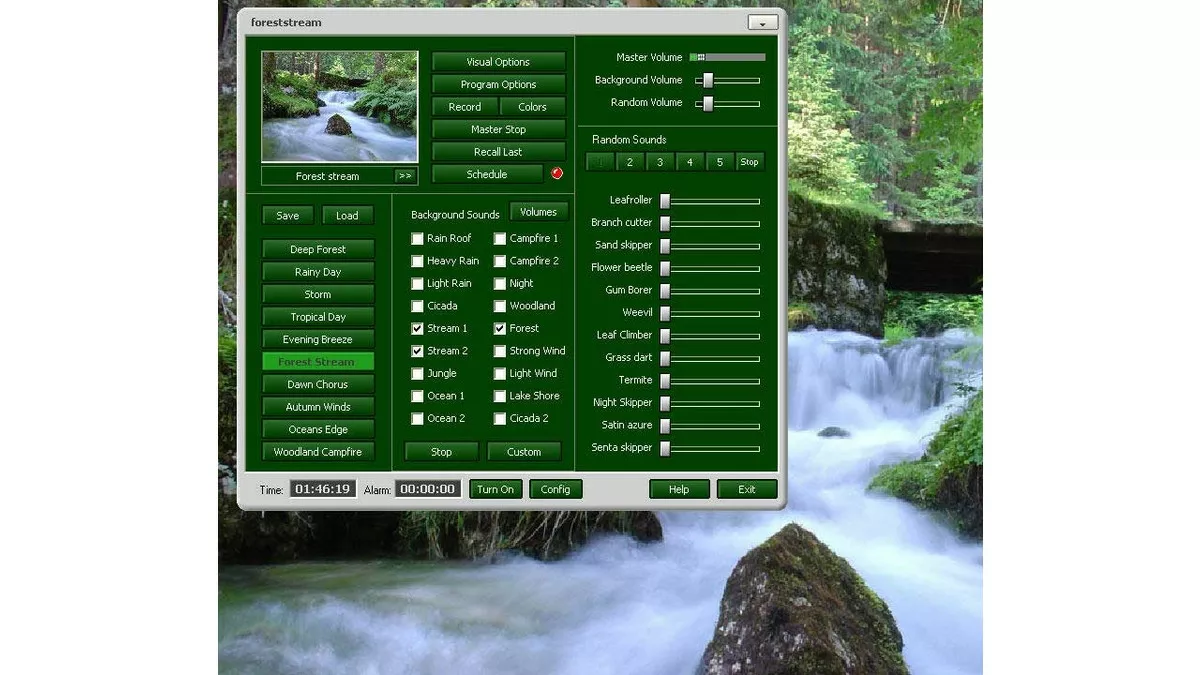Enable the Woodland sound
1200x675 pixels.
pyautogui.click(x=499, y=306)
